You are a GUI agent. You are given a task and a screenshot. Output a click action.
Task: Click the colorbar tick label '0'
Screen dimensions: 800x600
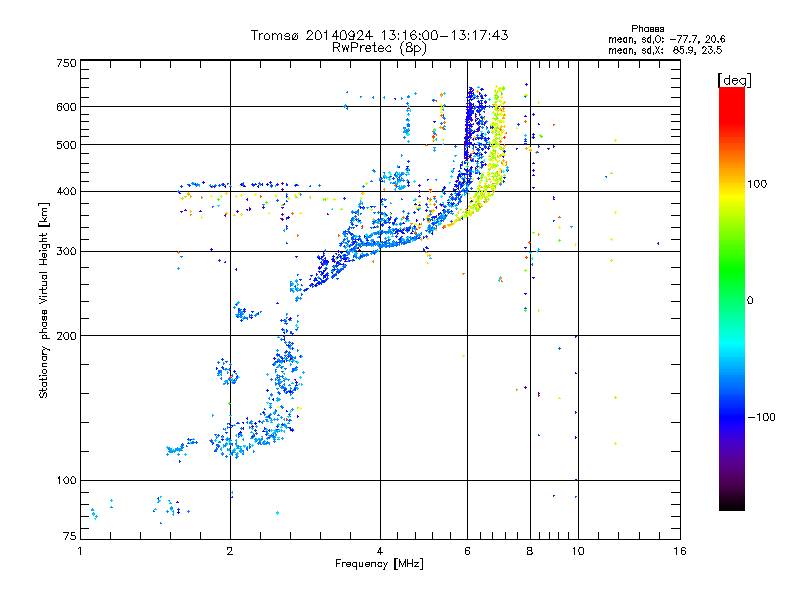pos(750,301)
